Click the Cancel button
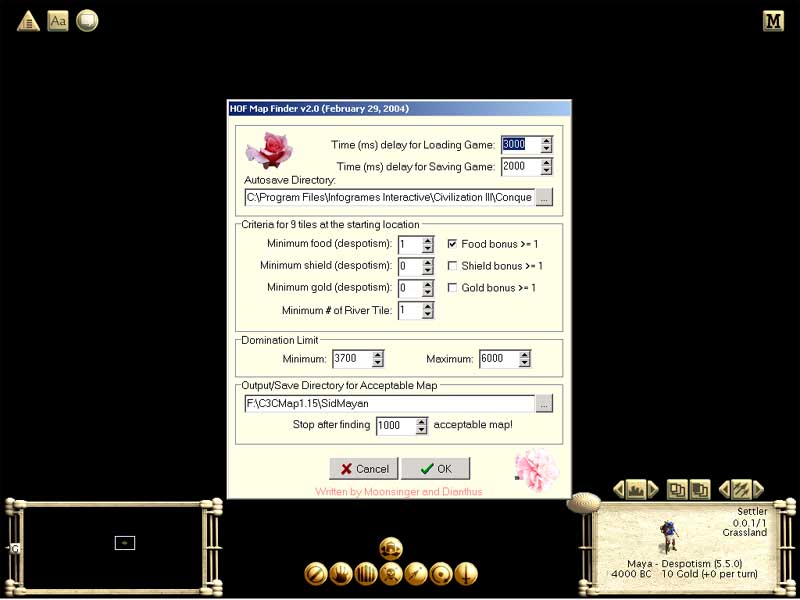The image size is (800, 600). coord(363,468)
